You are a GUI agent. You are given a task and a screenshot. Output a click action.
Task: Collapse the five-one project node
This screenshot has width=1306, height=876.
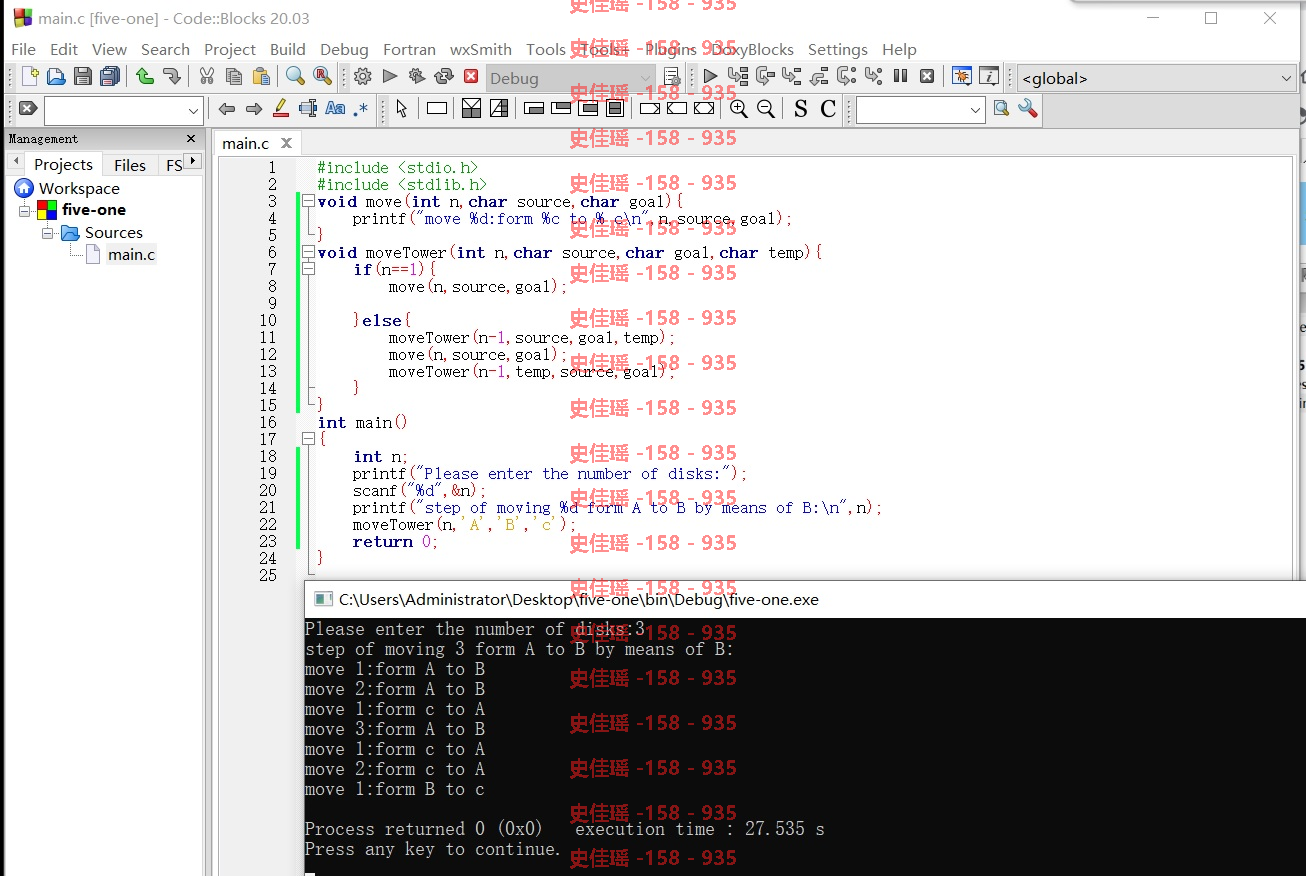click(x=25, y=210)
